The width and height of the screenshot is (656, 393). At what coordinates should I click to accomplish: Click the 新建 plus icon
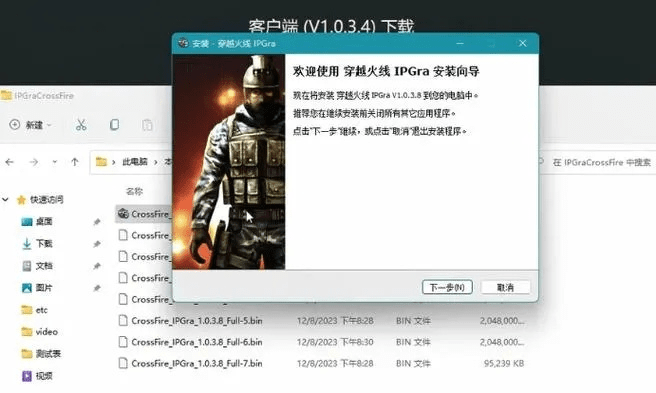click(x=15, y=125)
